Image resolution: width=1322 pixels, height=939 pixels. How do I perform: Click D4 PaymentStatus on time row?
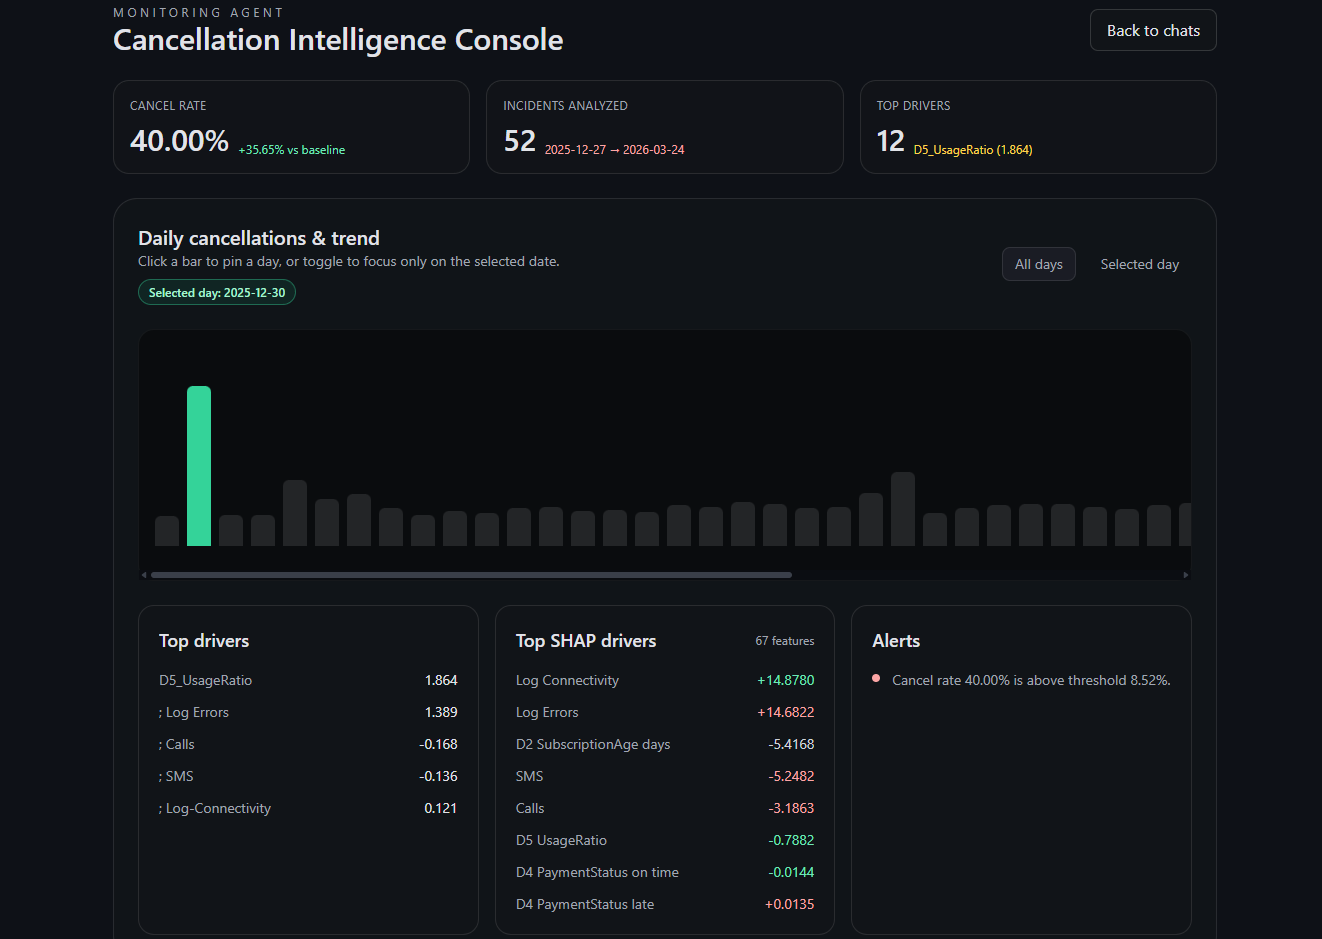[665, 872]
